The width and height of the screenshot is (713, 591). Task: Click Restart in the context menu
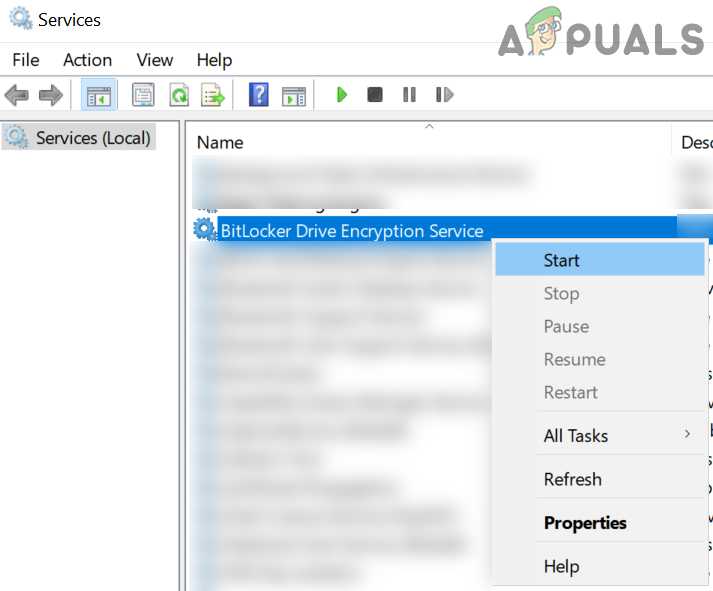[600, 392]
